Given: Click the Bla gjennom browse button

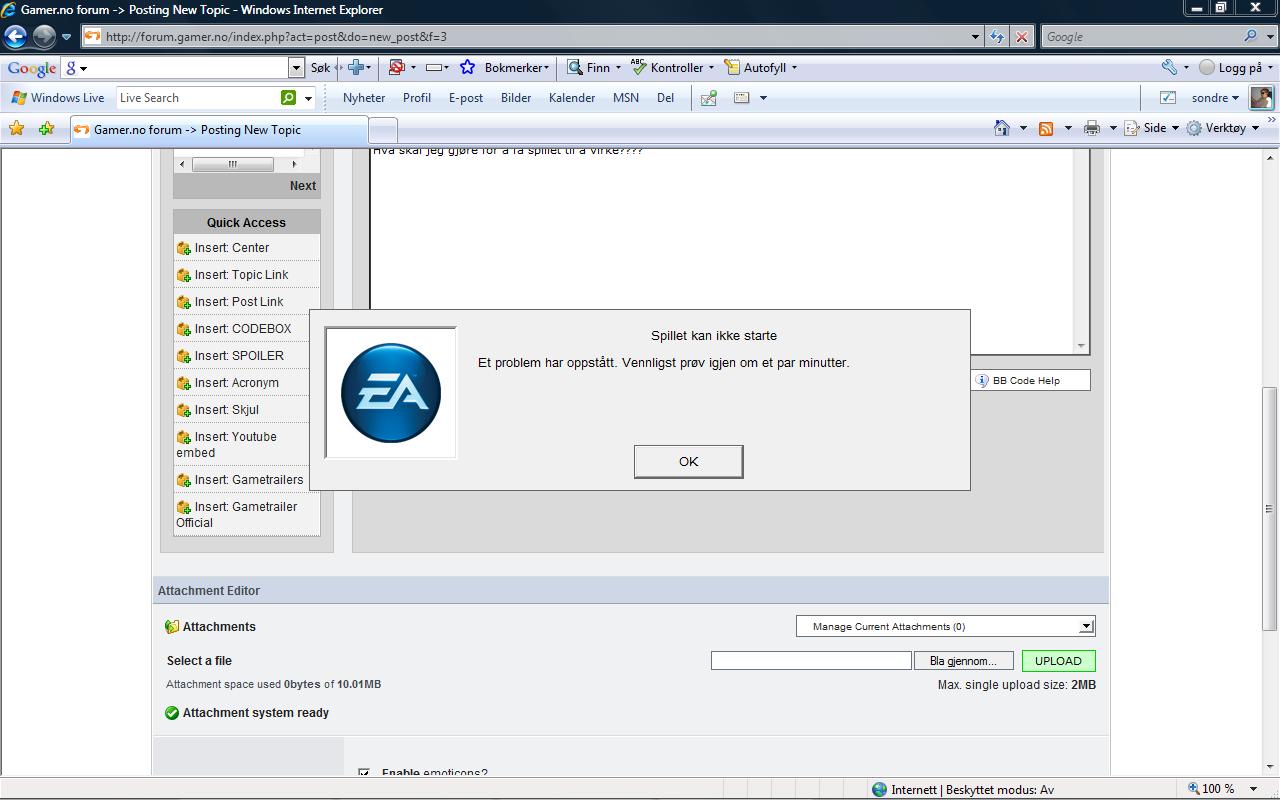Looking at the screenshot, I should pos(963,661).
